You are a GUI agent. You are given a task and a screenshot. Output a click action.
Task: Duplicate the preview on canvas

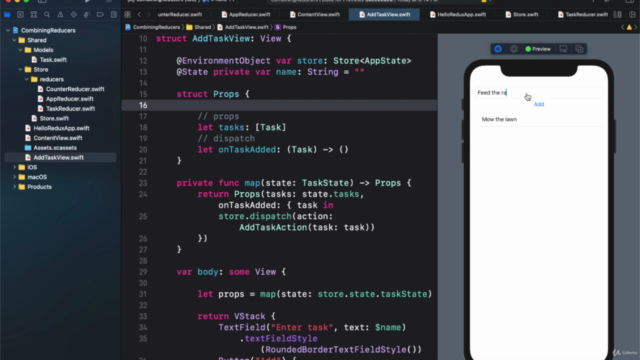pos(580,49)
